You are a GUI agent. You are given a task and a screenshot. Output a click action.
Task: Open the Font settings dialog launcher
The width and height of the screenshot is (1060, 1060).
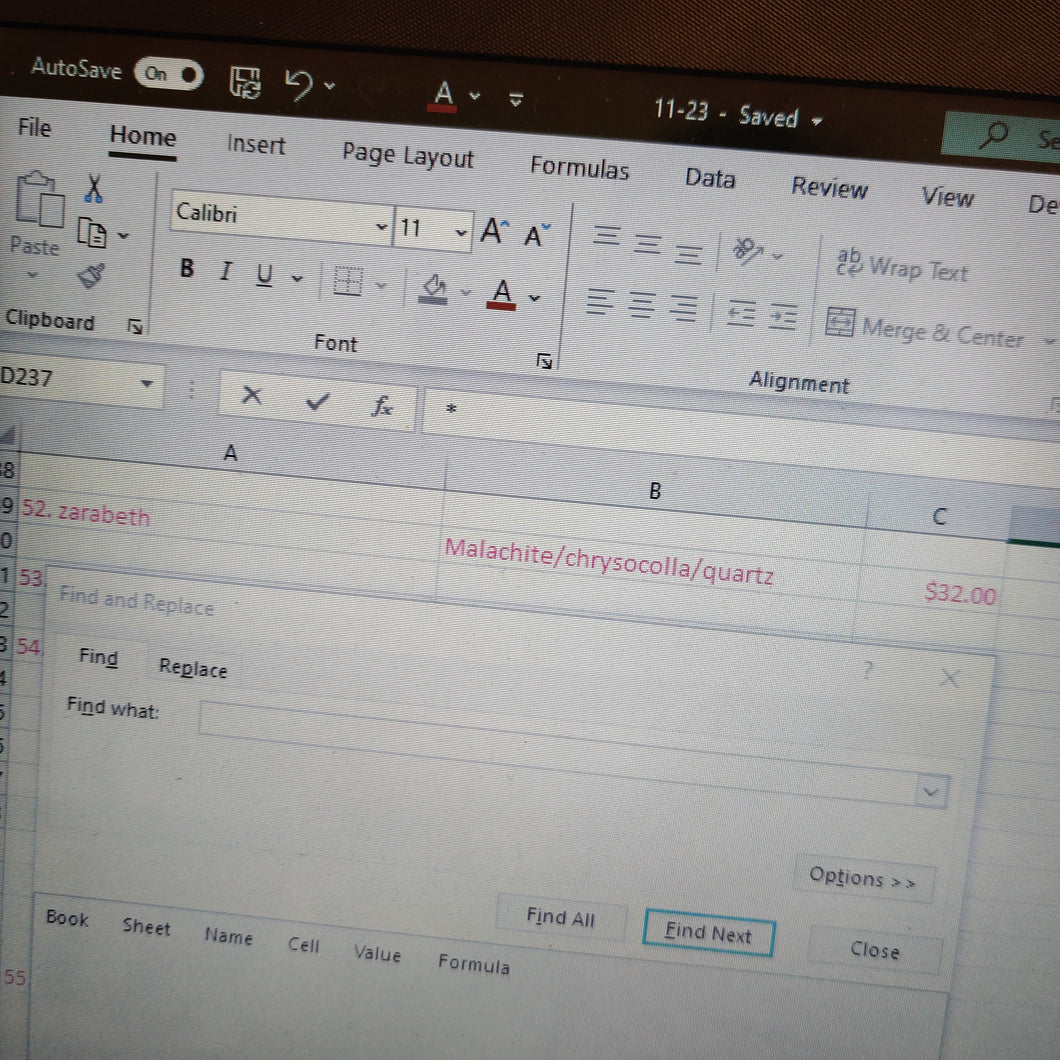pos(544,361)
